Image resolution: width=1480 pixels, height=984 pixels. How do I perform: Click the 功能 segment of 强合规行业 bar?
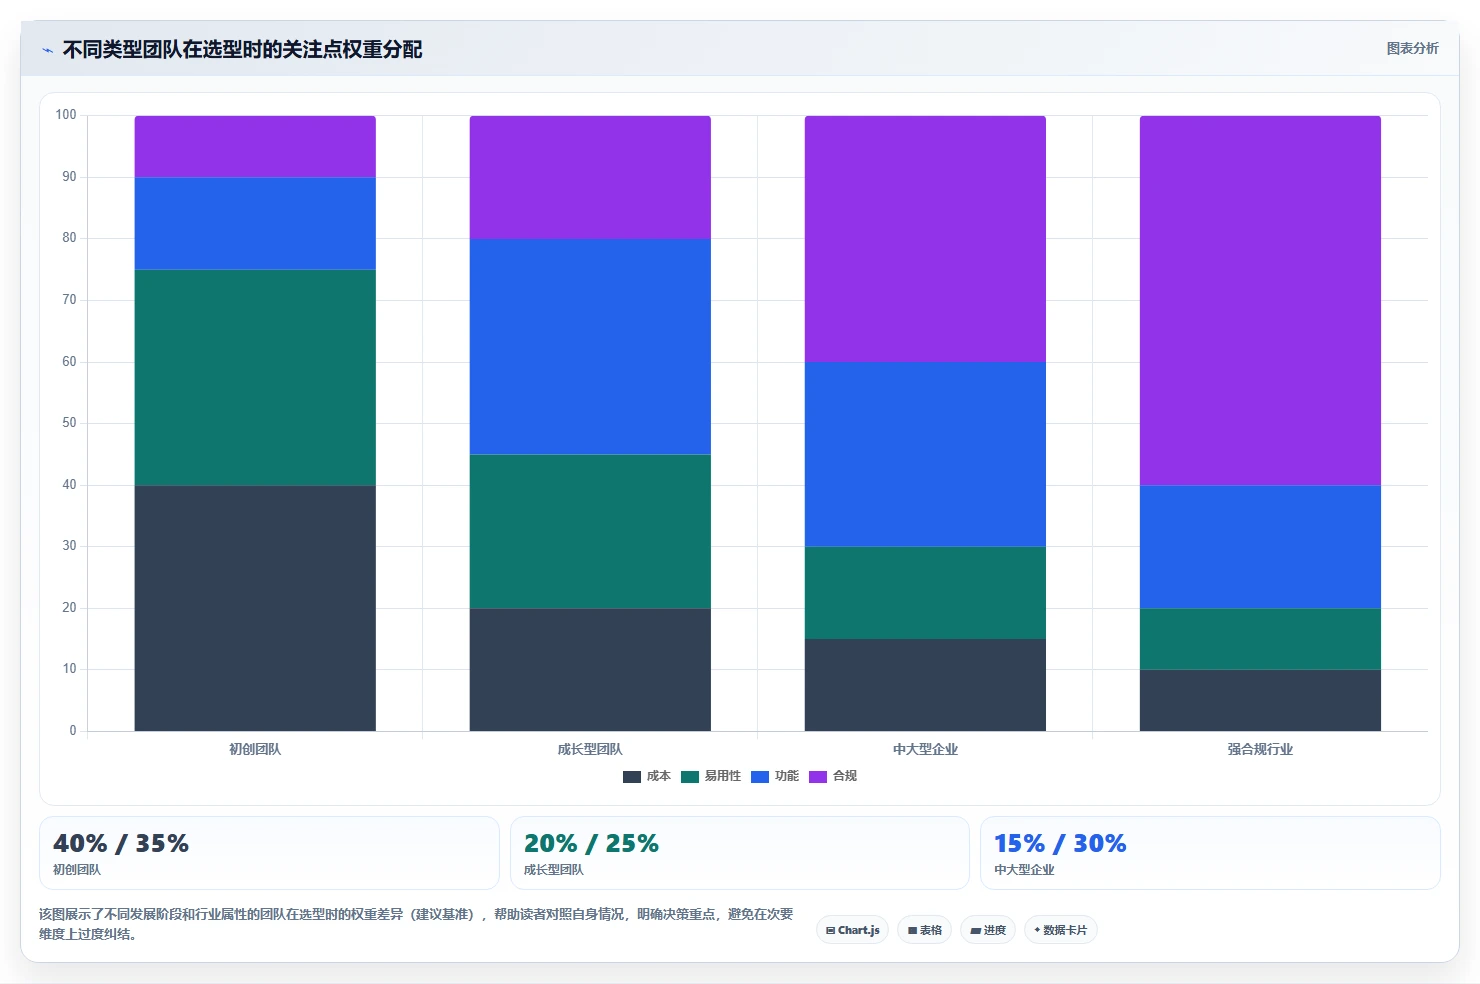pos(1260,547)
